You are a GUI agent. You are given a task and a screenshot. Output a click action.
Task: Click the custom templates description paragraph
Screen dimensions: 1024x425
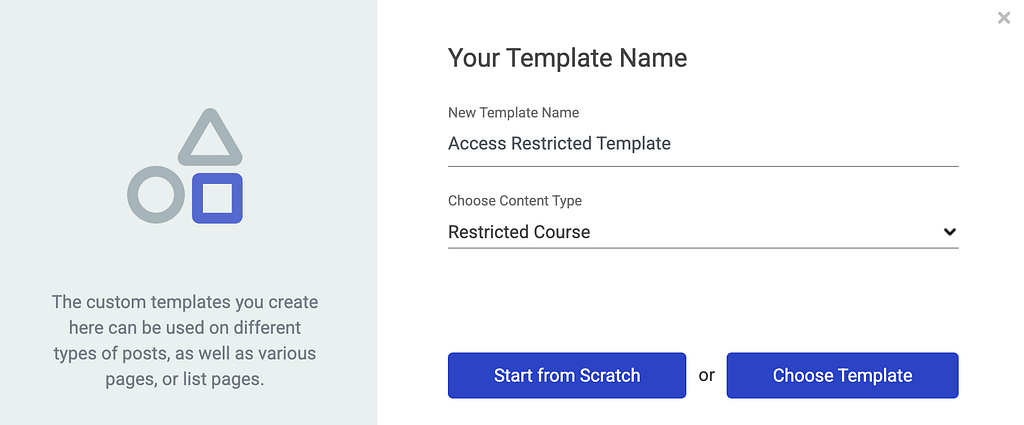185,340
